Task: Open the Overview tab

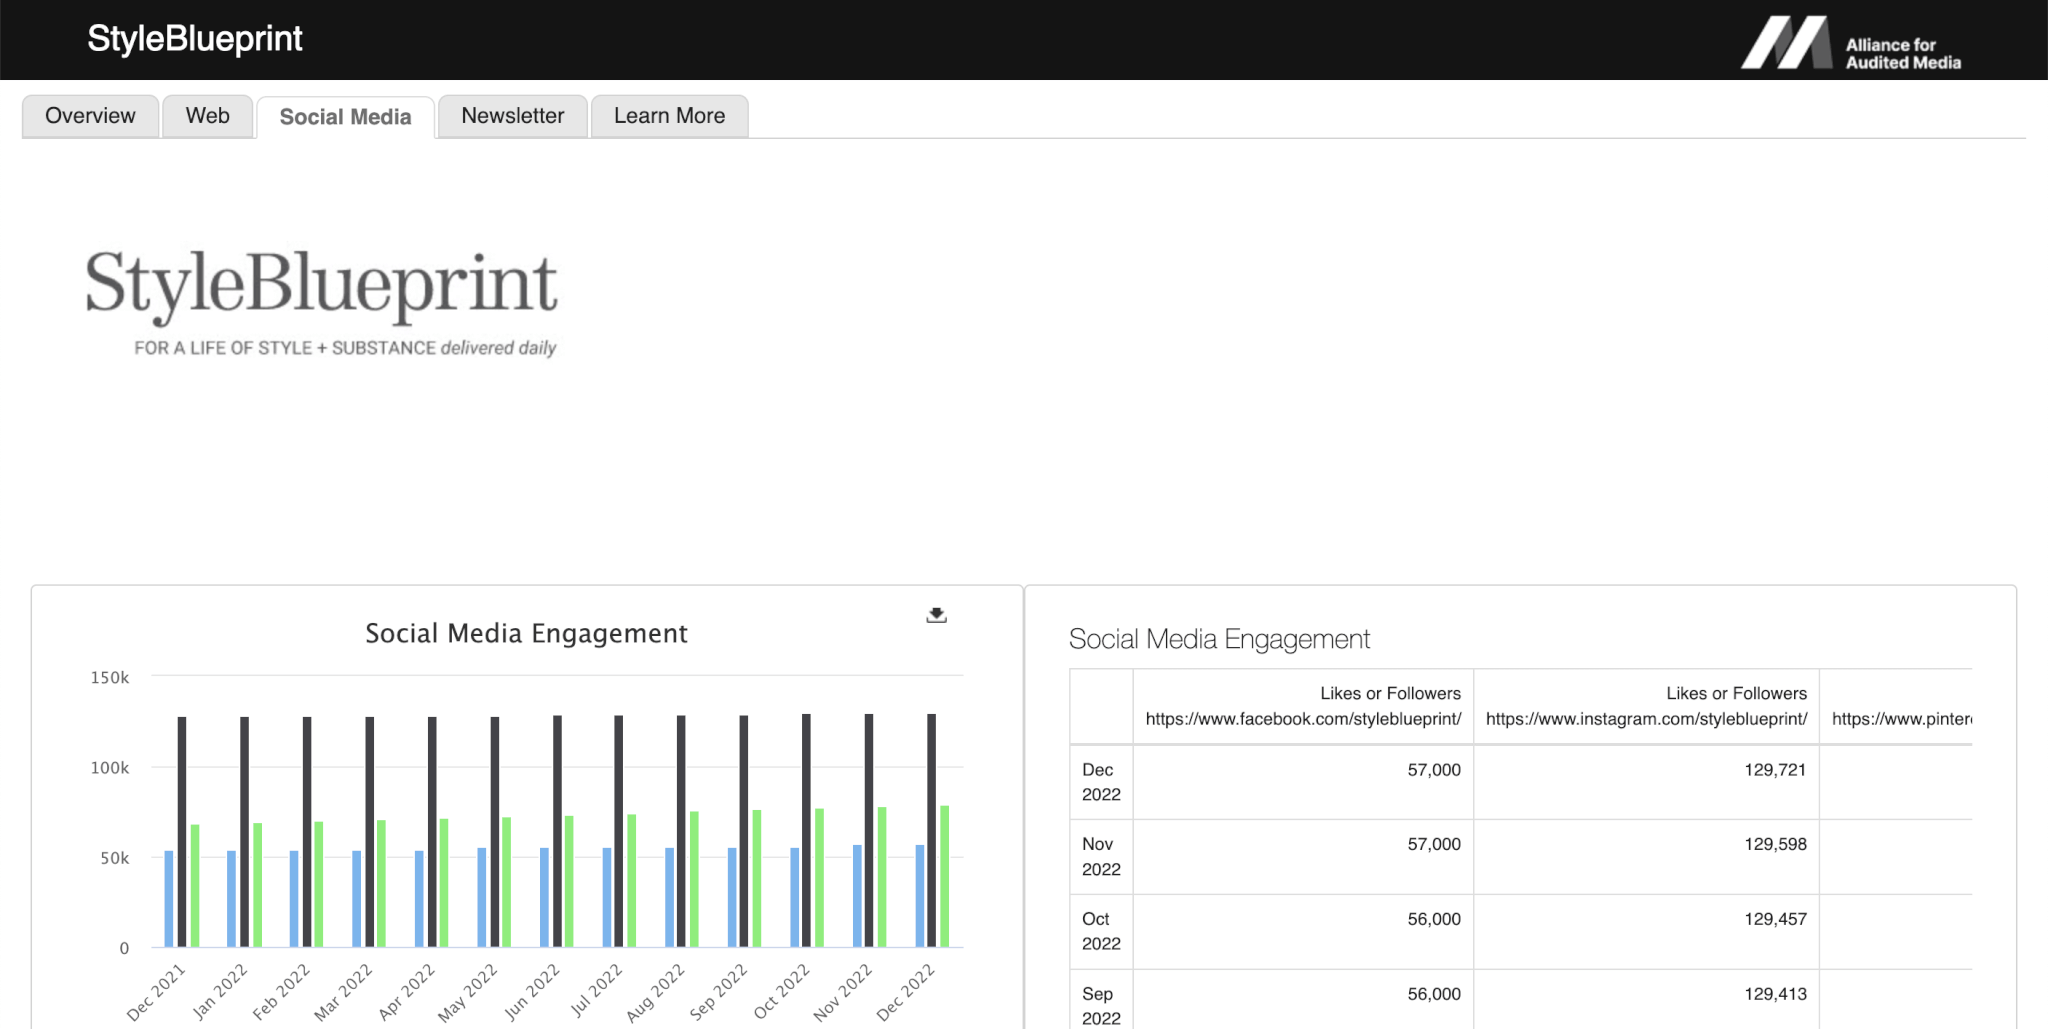Action: tap(90, 116)
